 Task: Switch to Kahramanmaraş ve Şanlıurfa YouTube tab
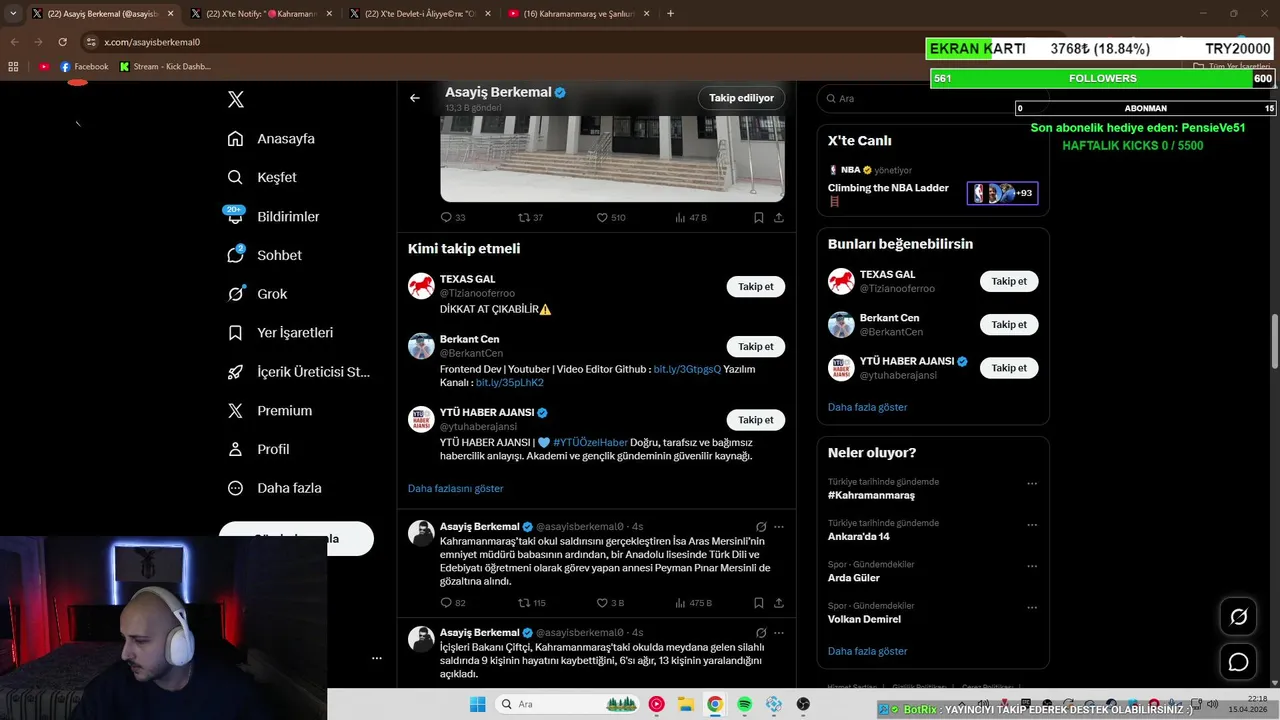click(578, 14)
